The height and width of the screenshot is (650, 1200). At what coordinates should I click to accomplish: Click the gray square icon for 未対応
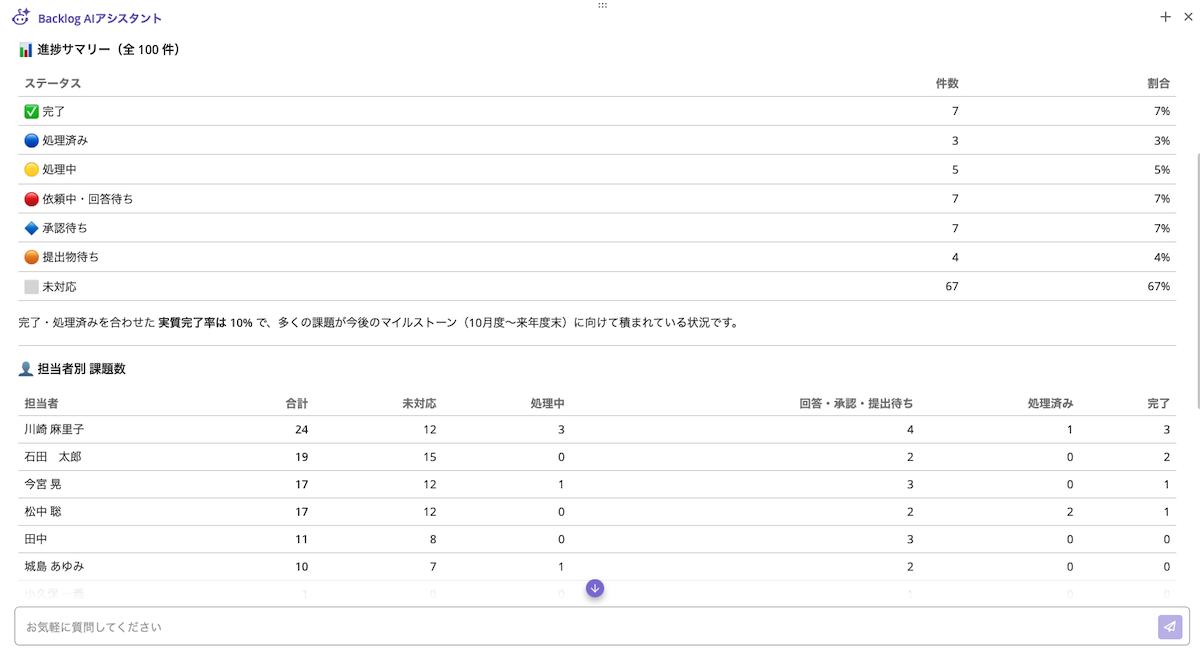(32, 286)
